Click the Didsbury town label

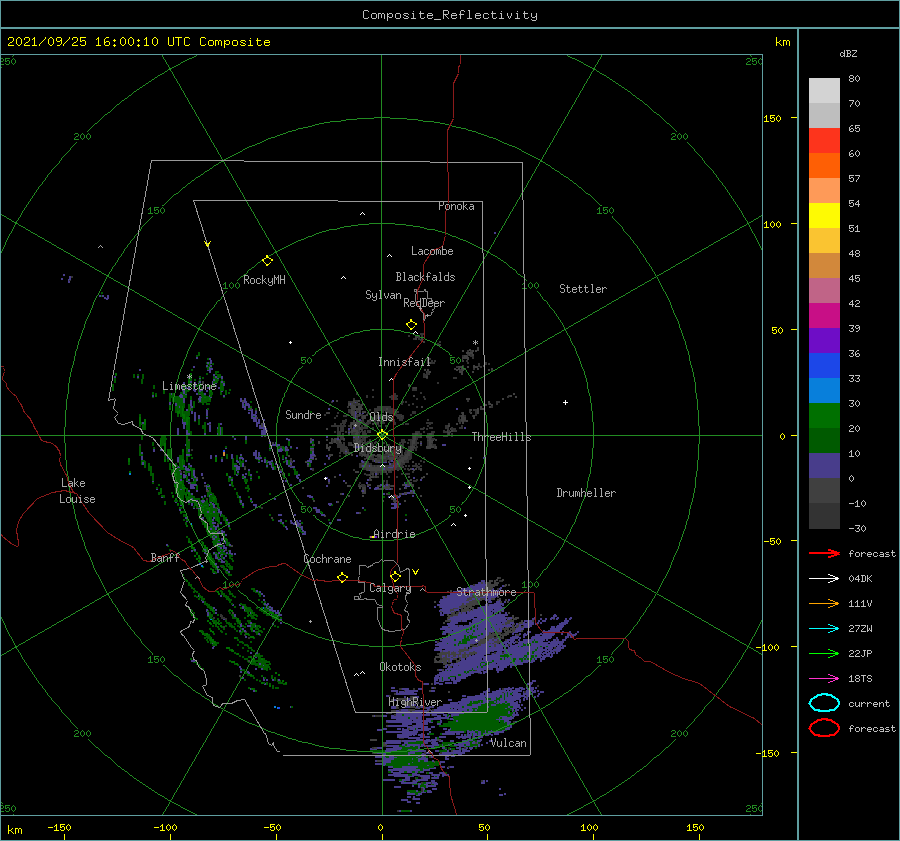click(377, 448)
